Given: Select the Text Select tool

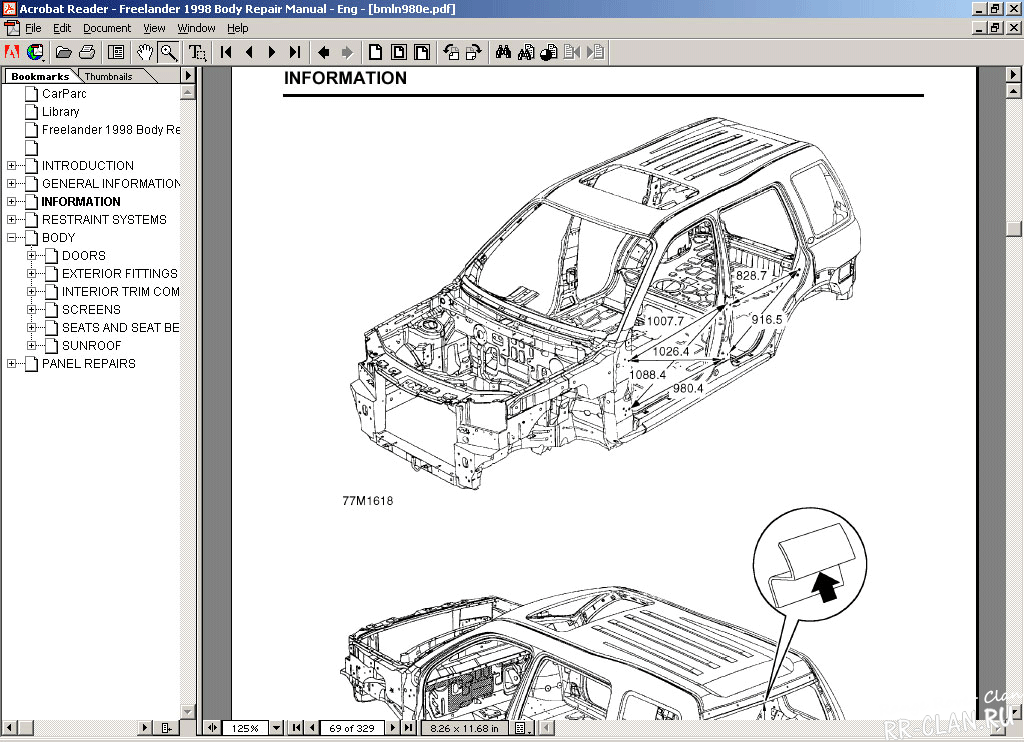Looking at the screenshot, I should (198, 52).
